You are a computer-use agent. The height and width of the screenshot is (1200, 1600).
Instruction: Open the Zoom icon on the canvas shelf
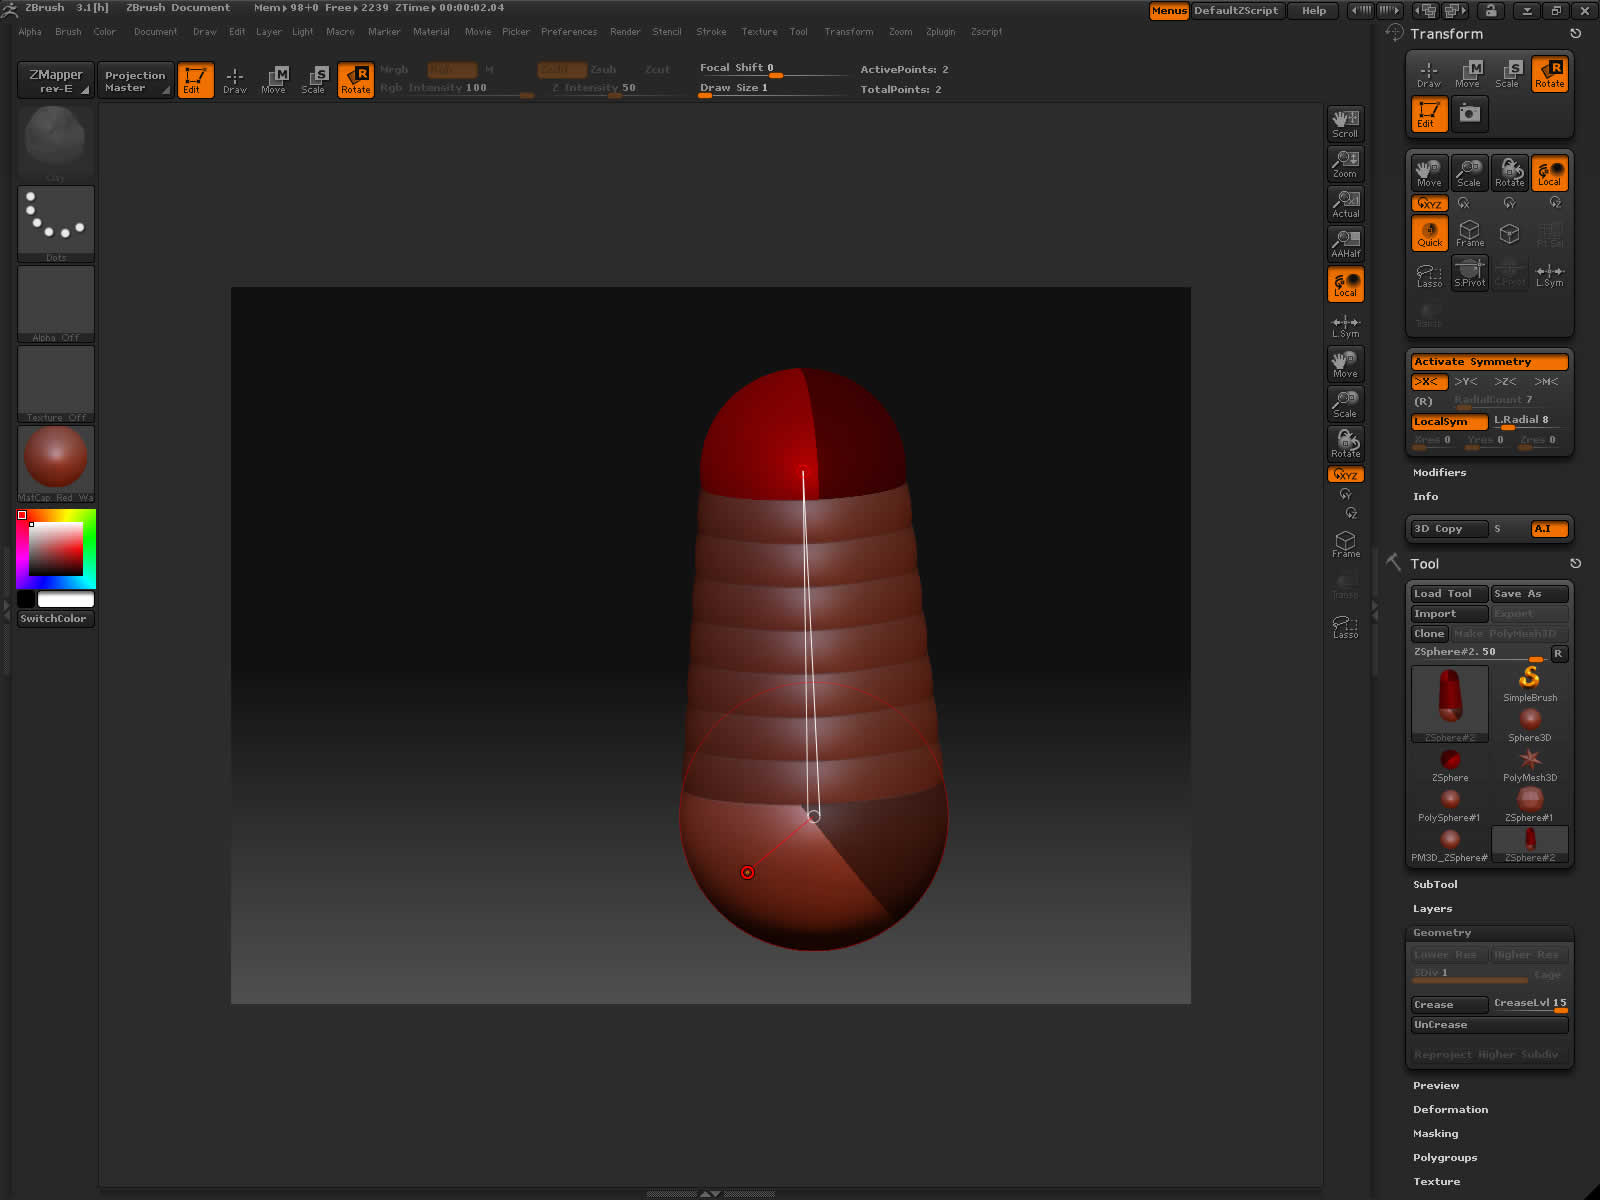[x=1345, y=163]
